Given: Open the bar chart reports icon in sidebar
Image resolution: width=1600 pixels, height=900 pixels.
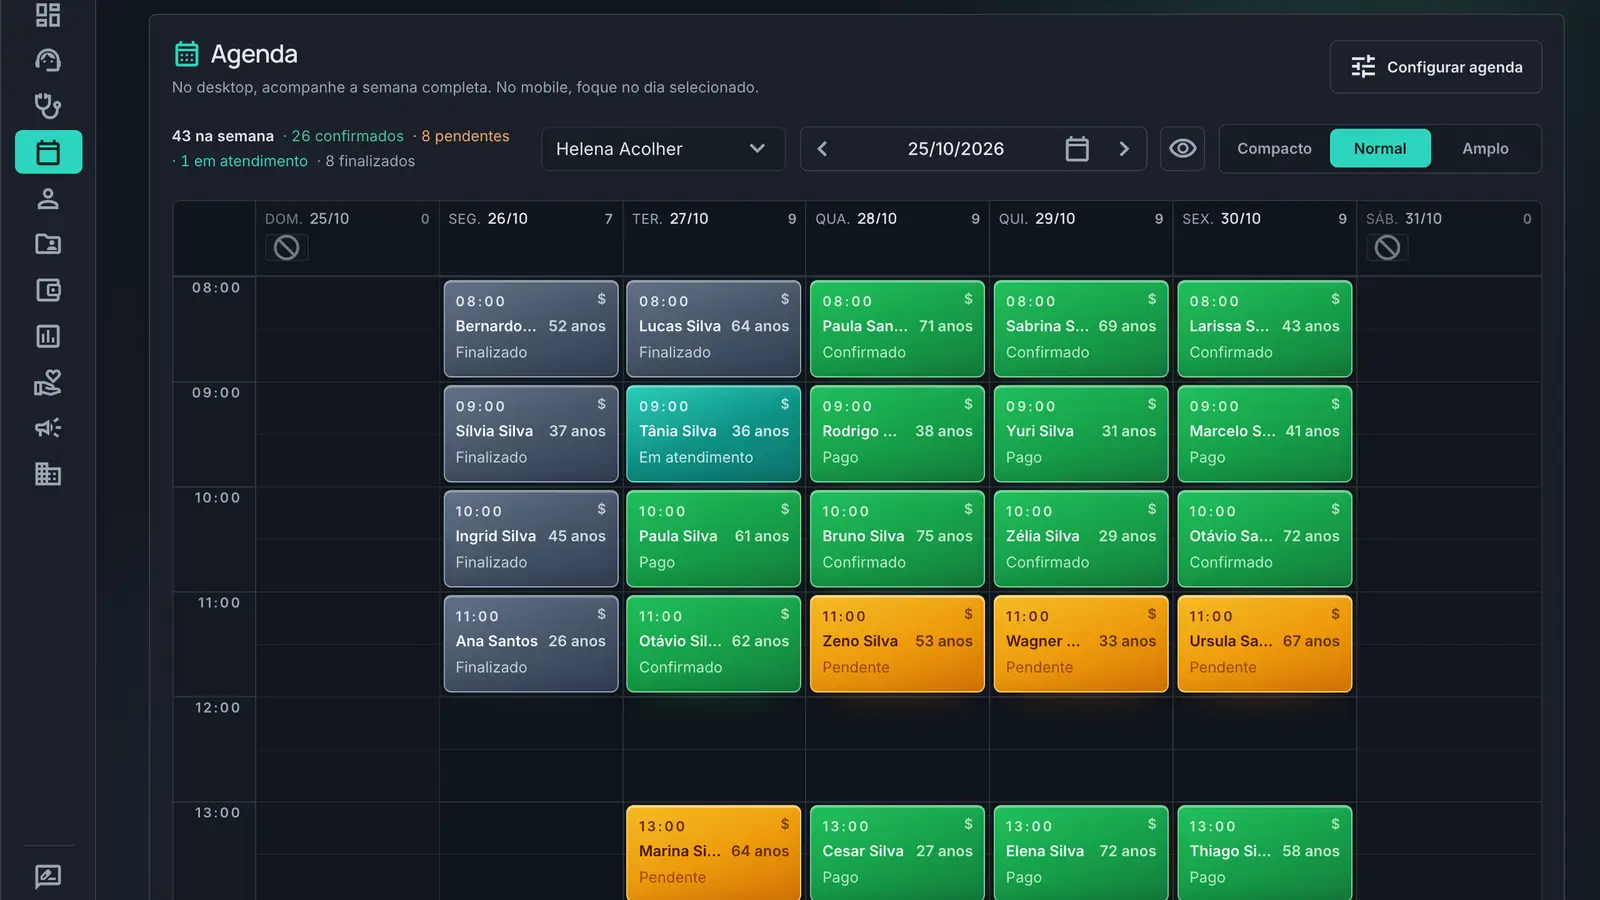Looking at the screenshot, I should pyautogui.click(x=48, y=336).
